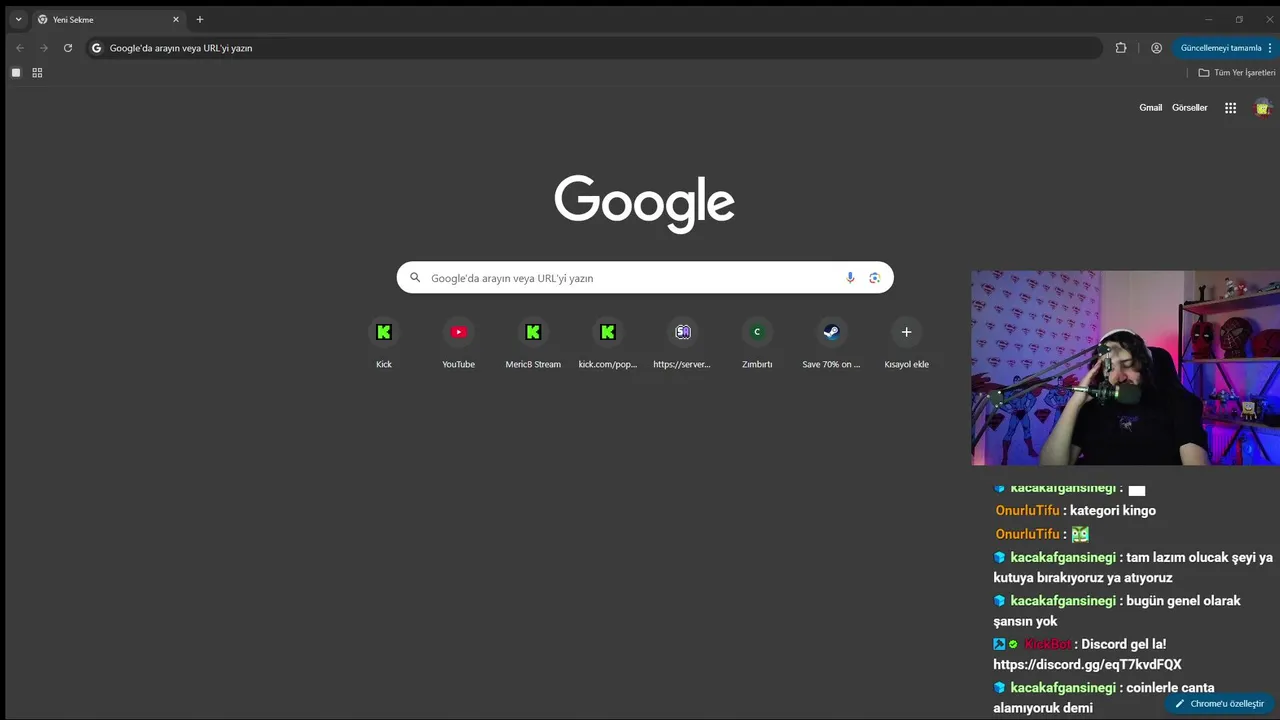This screenshot has height=720, width=1280.
Task: Open the Gmail link
Action: point(1151,108)
